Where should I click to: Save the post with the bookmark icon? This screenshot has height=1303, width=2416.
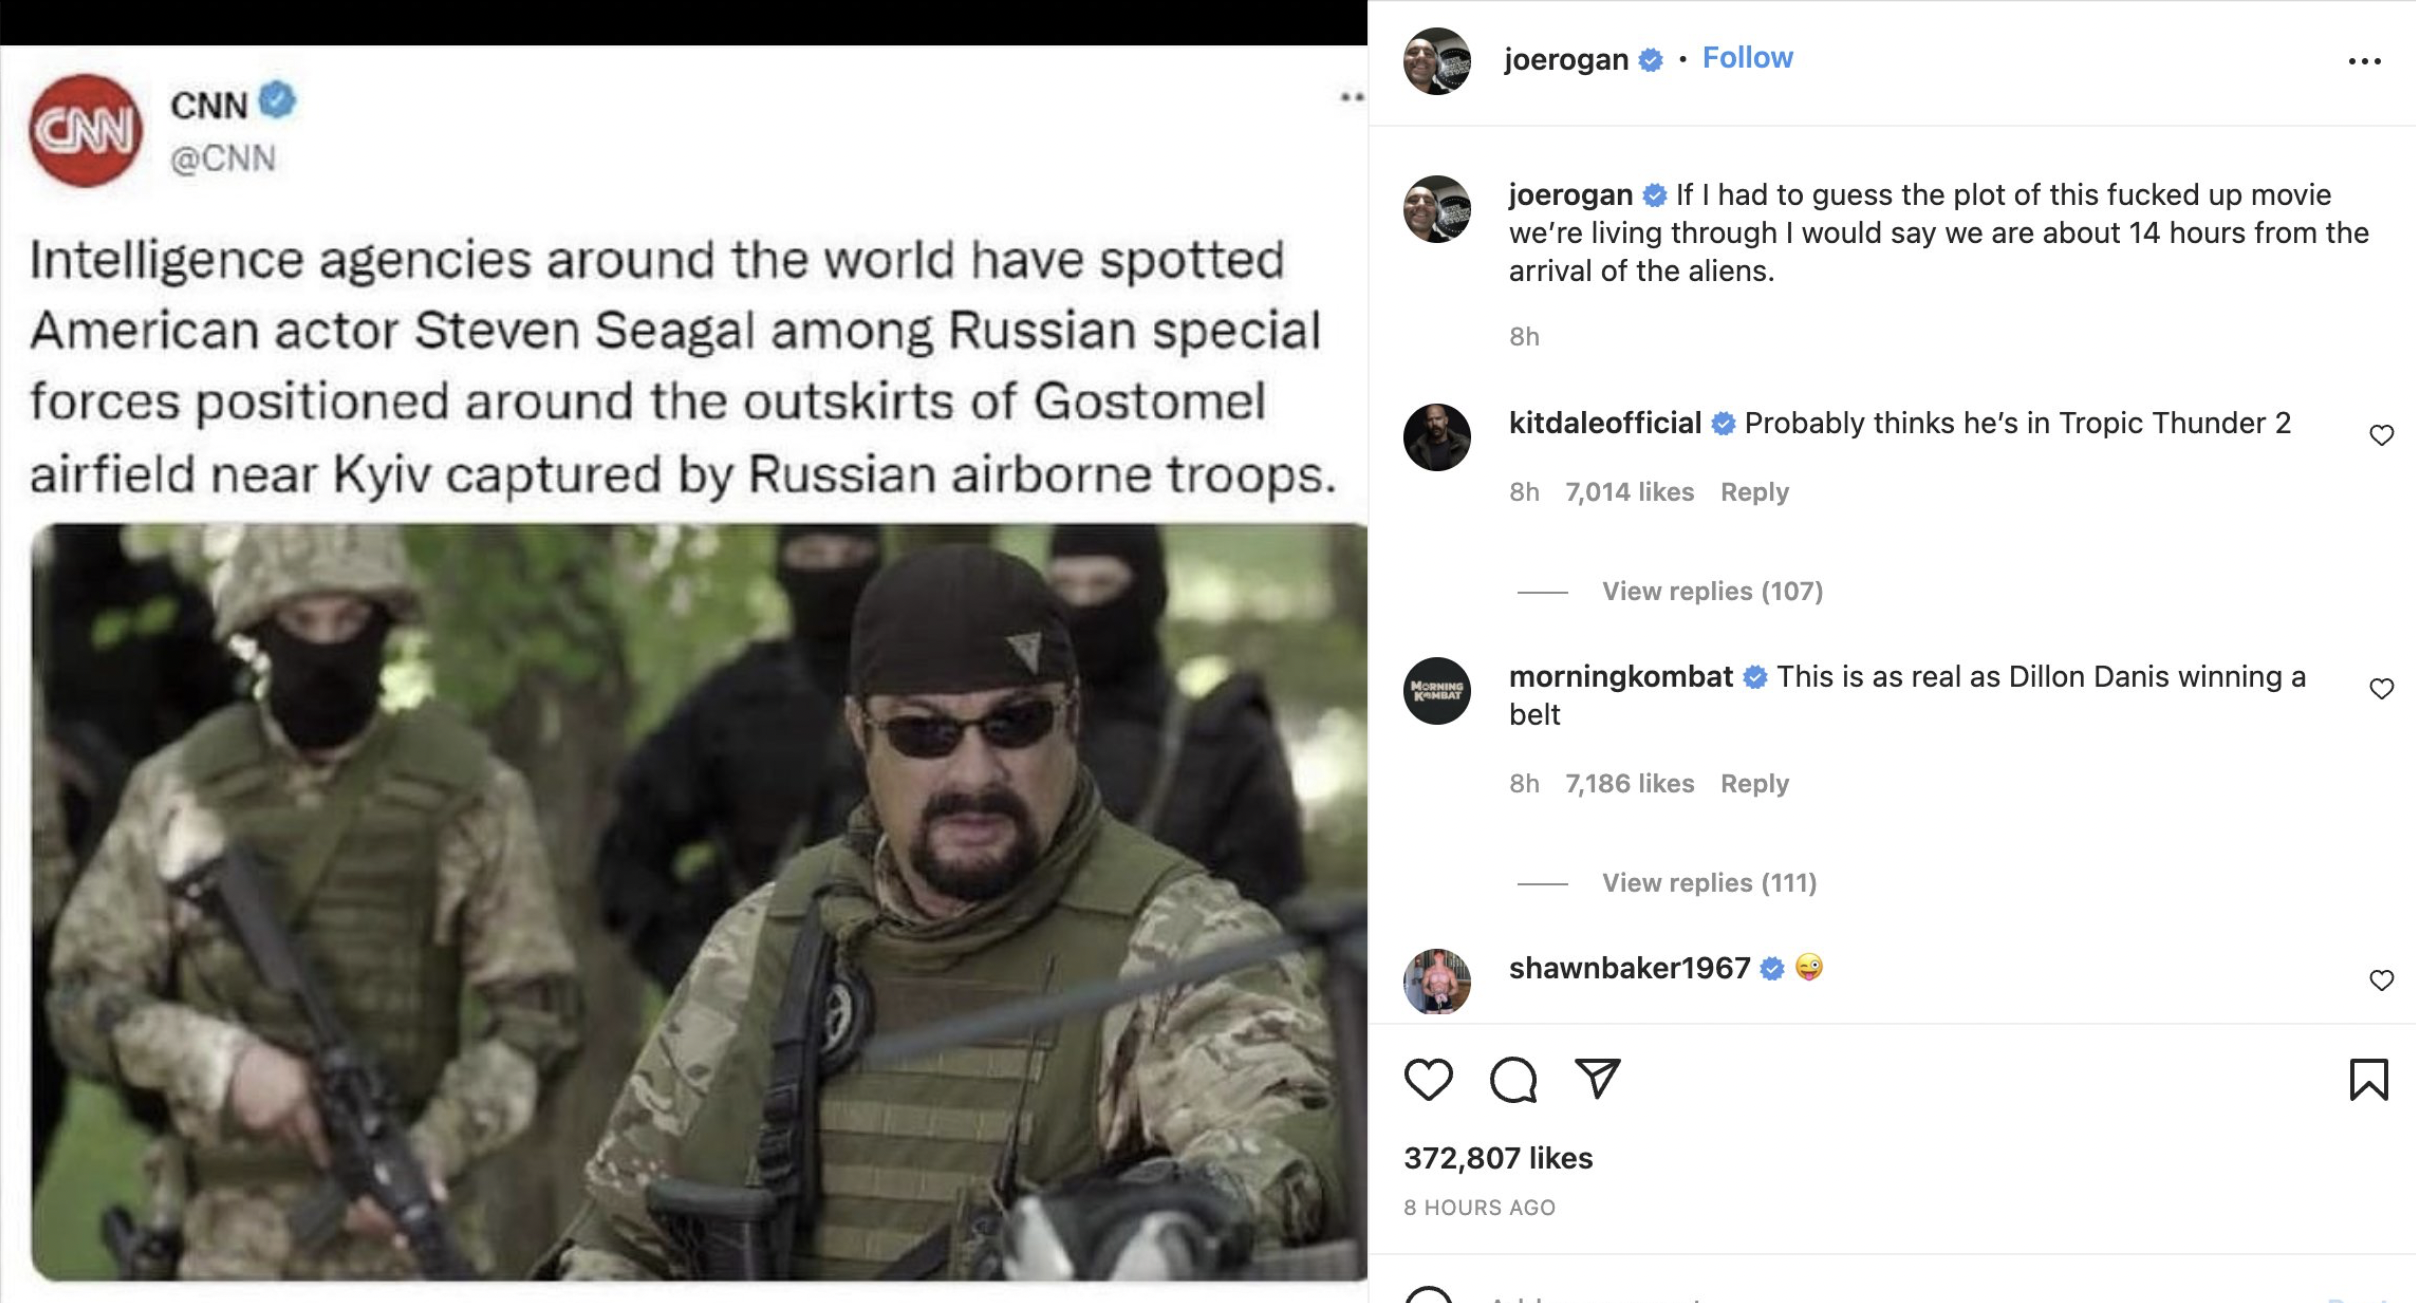coord(2368,1079)
